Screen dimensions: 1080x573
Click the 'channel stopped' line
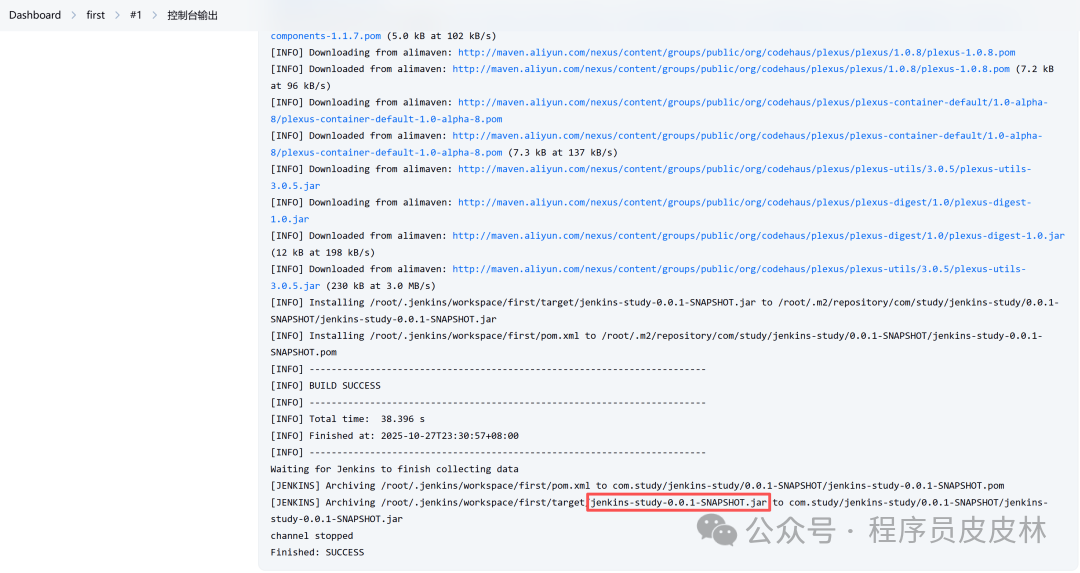click(x=311, y=536)
